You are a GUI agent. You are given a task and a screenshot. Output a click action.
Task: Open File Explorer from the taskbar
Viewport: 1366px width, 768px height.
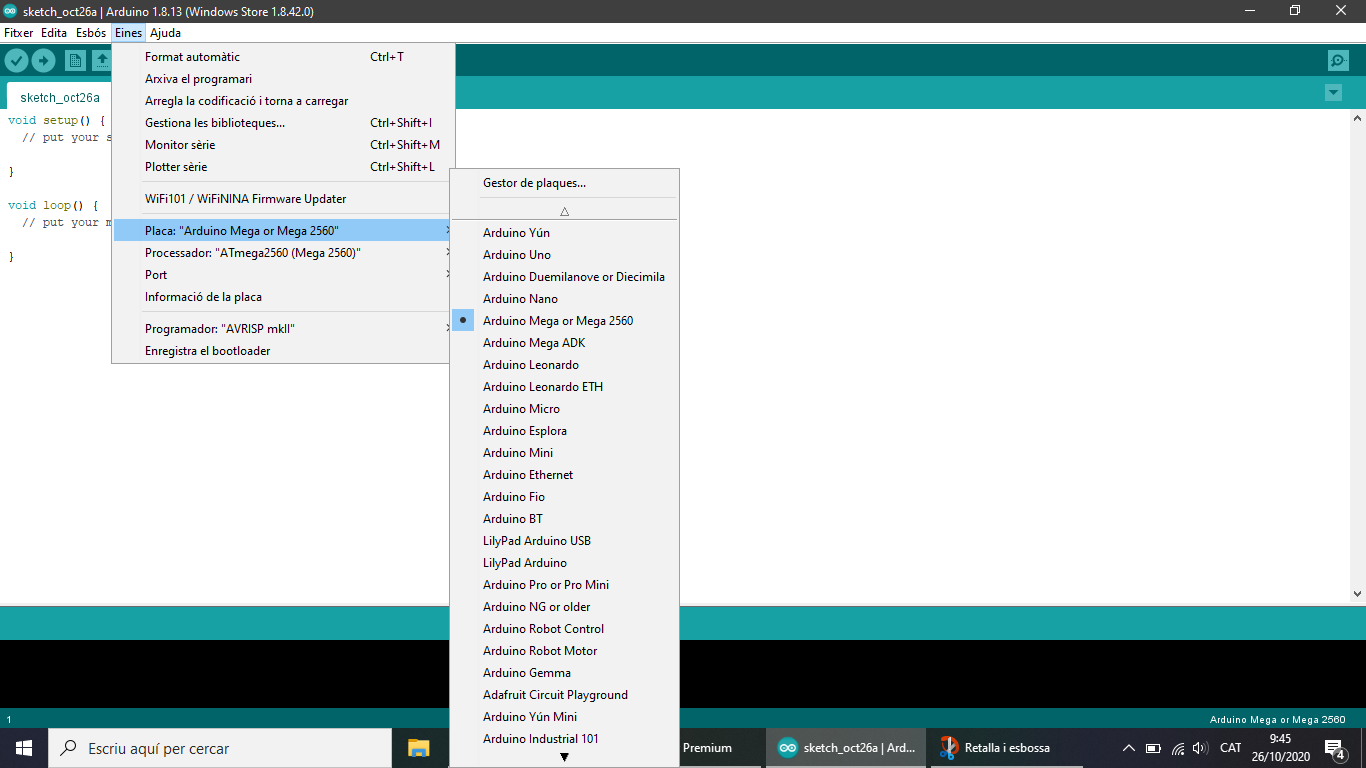[x=418, y=748]
